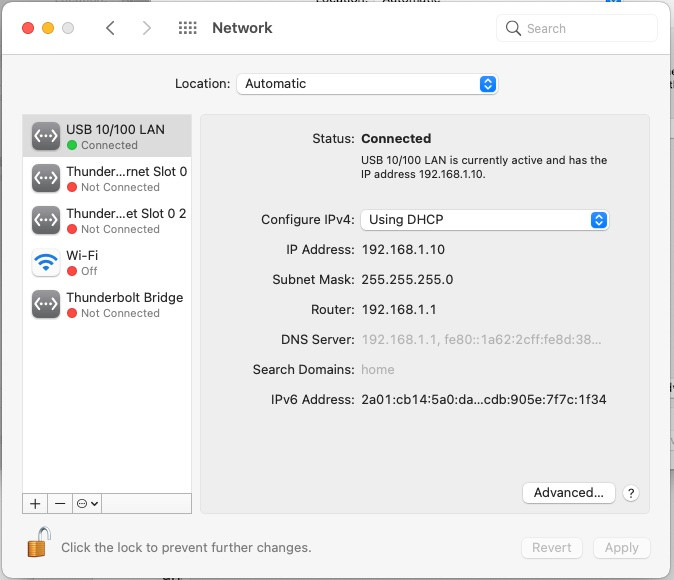Viewport: 674px width, 580px height.
Task: Open the service action menu
Action: [x=88, y=503]
